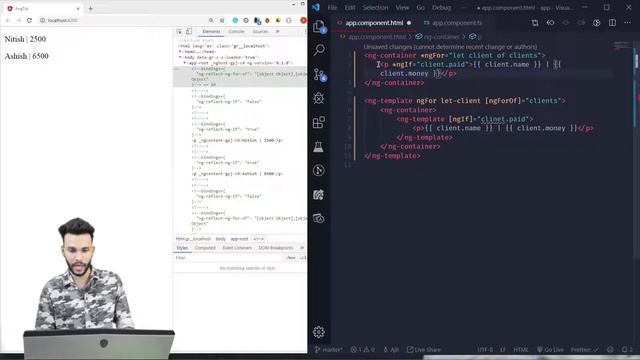
Task: Open the Manage gear icon in VS Code
Action: pyautogui.click(x=319, y=332)
